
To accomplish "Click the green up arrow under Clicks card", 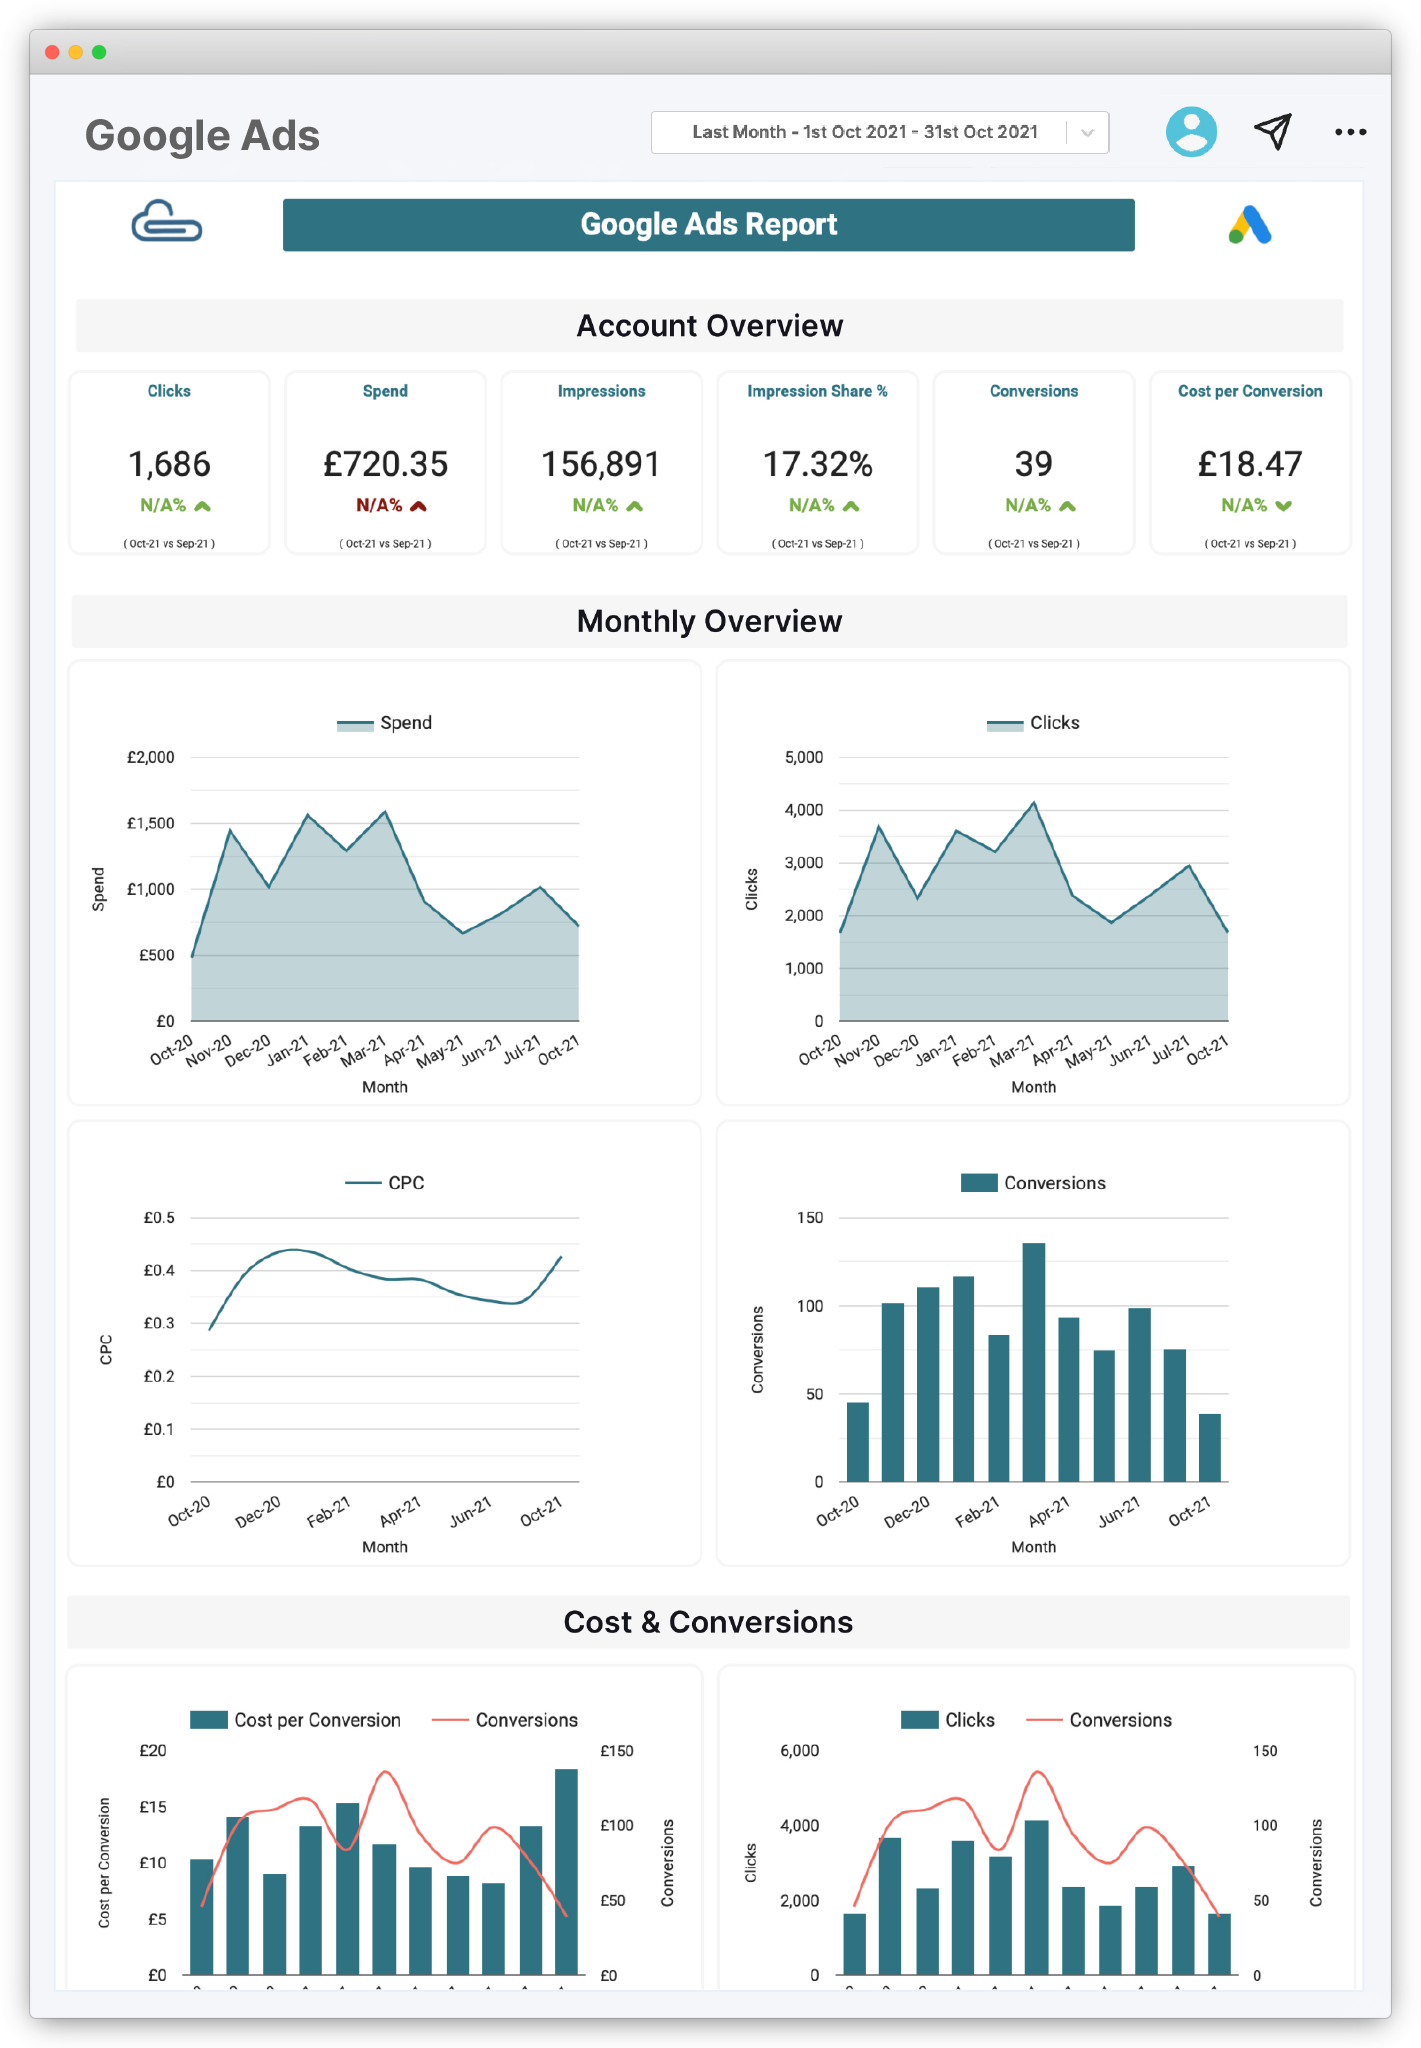I will [x=202, y=506].
